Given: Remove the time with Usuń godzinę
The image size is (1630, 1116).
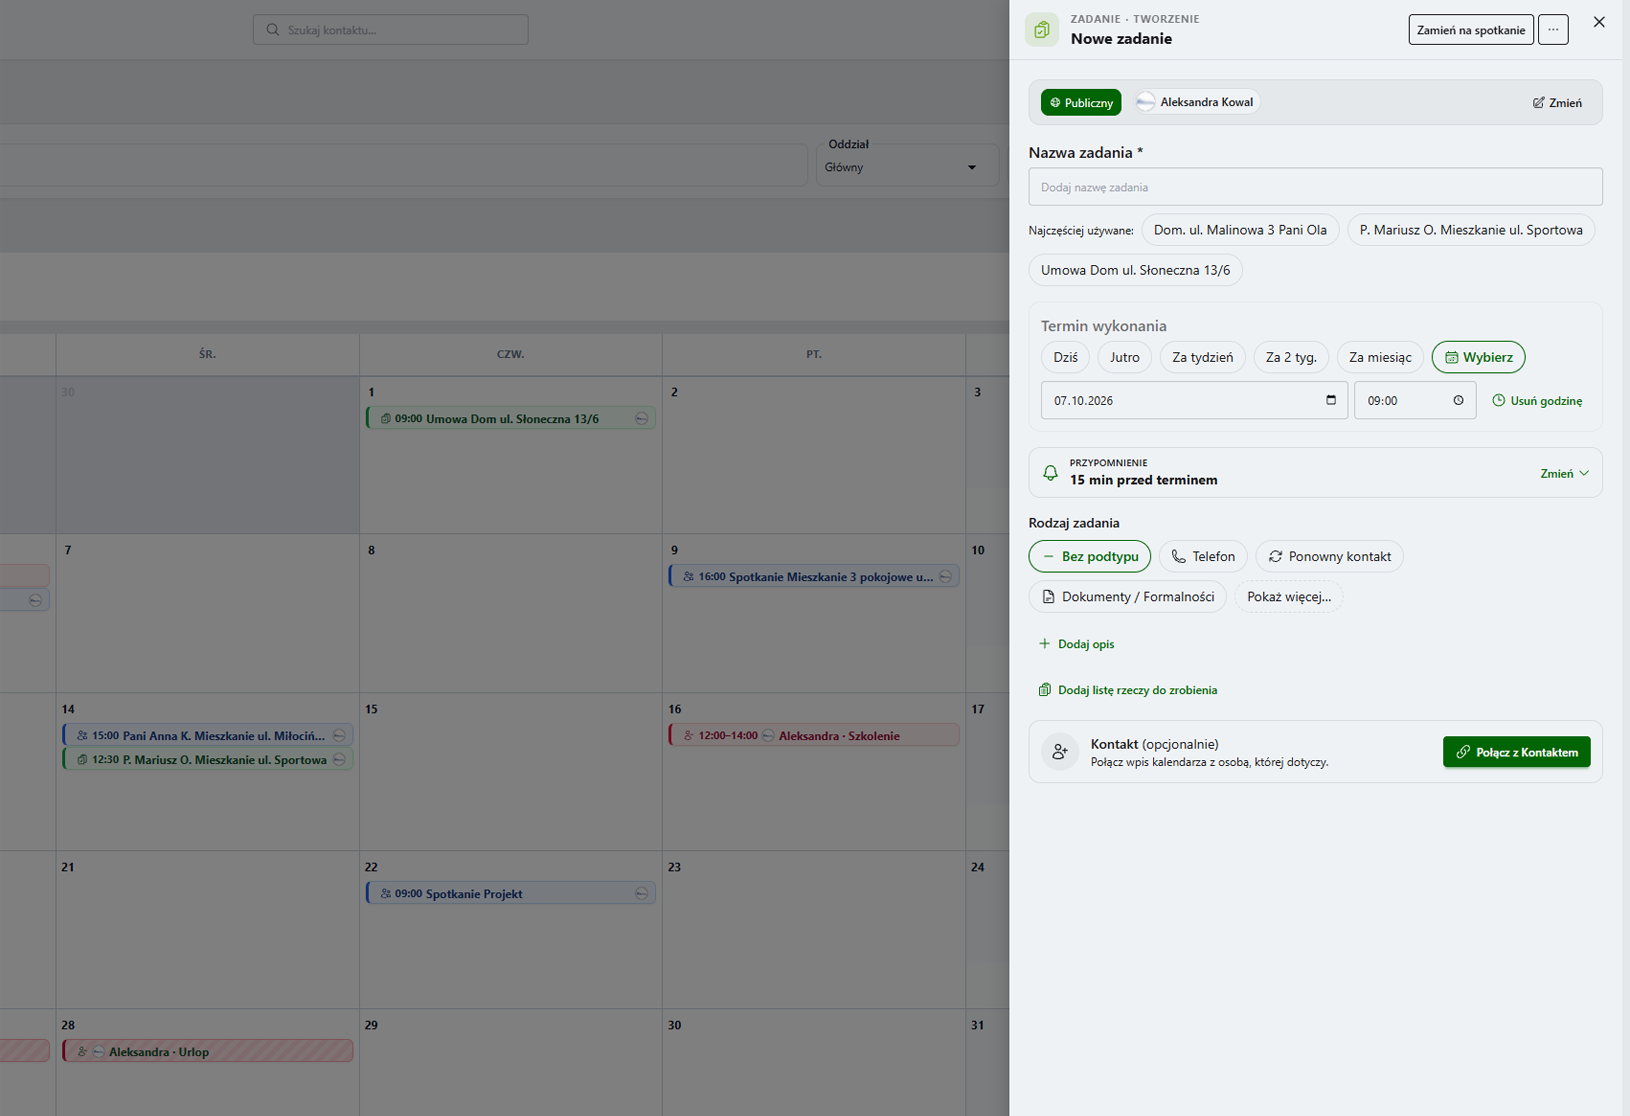Looking at the screenshot, I should coord(1537,401).
